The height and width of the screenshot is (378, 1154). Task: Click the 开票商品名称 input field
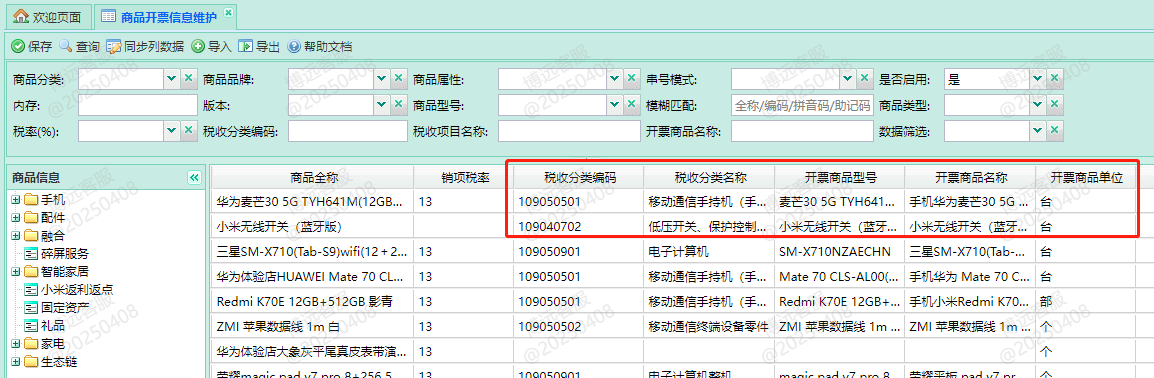(x=802, y=131)
